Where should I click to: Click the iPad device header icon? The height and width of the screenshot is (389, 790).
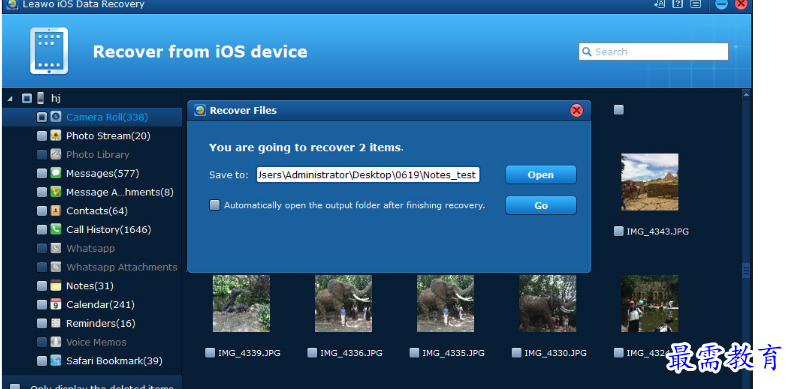point(49,51)
